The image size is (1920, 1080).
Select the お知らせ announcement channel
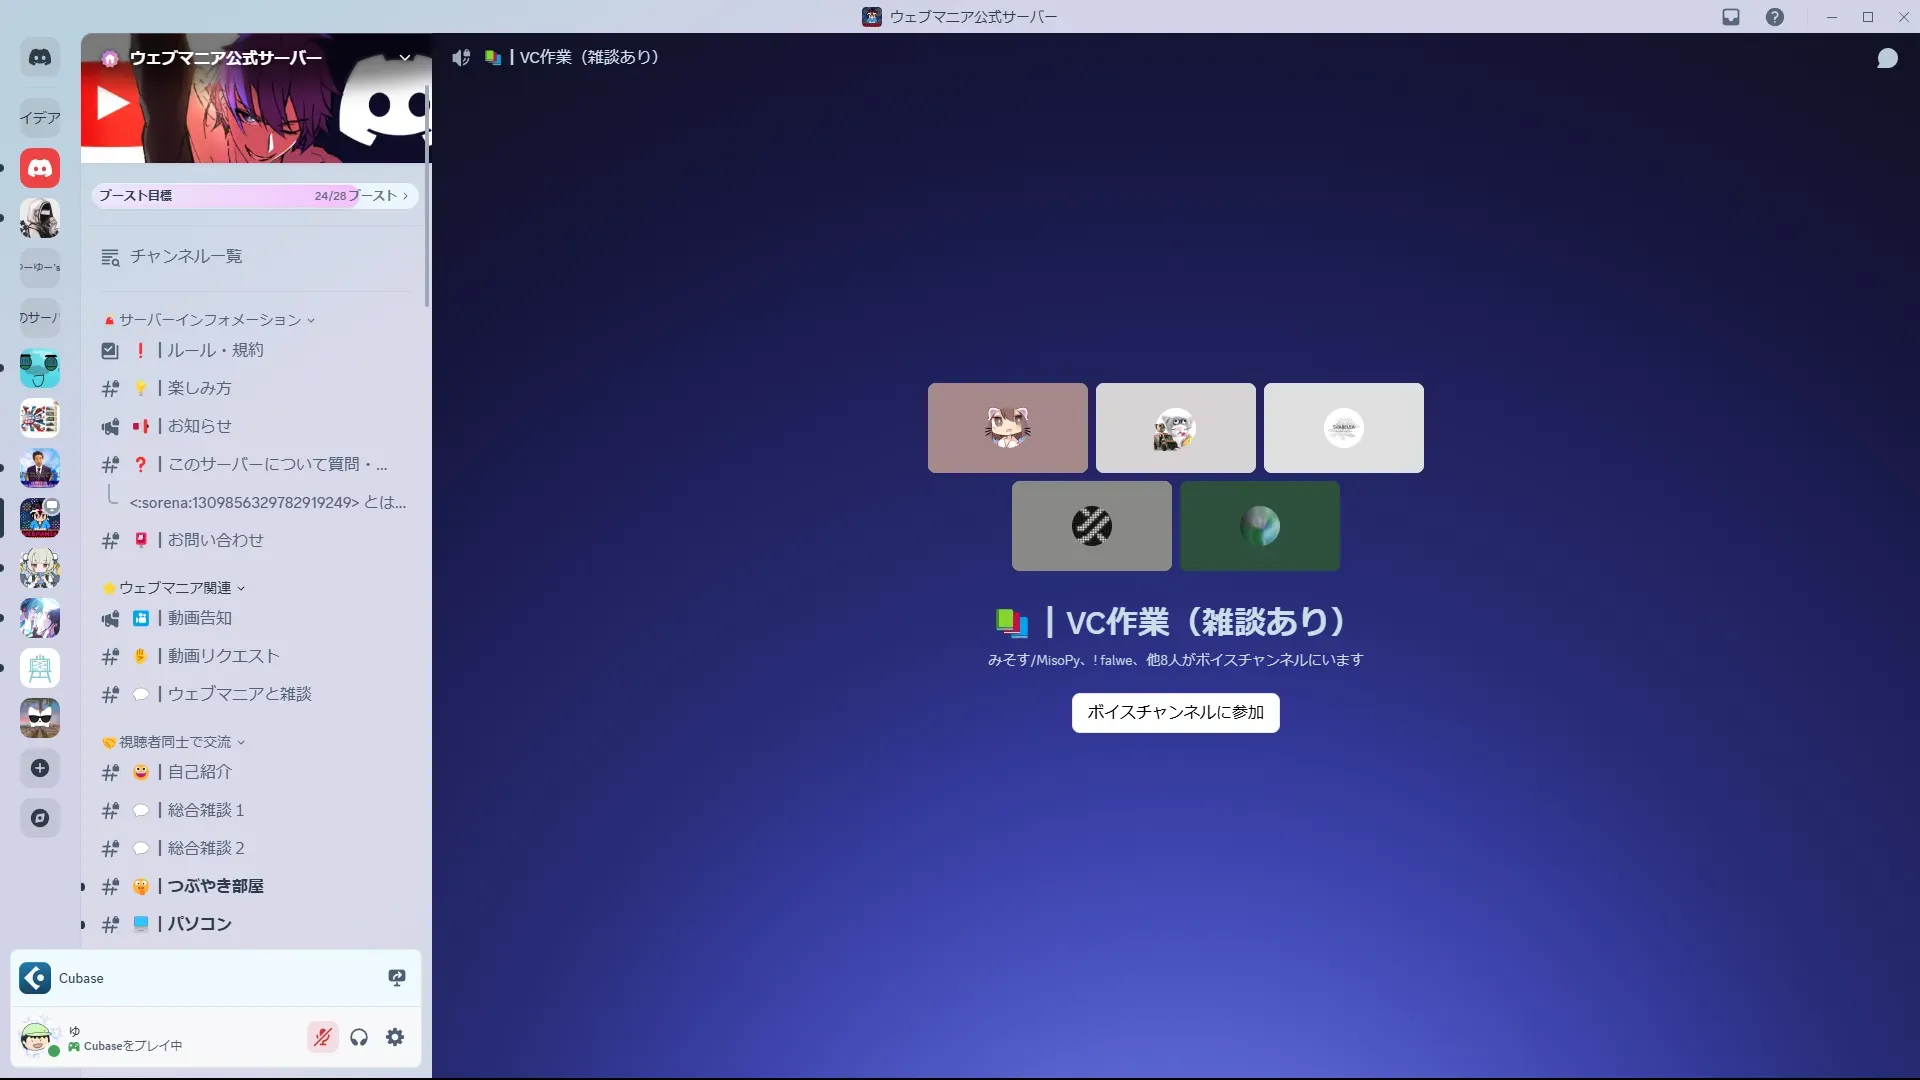(199, 426)
